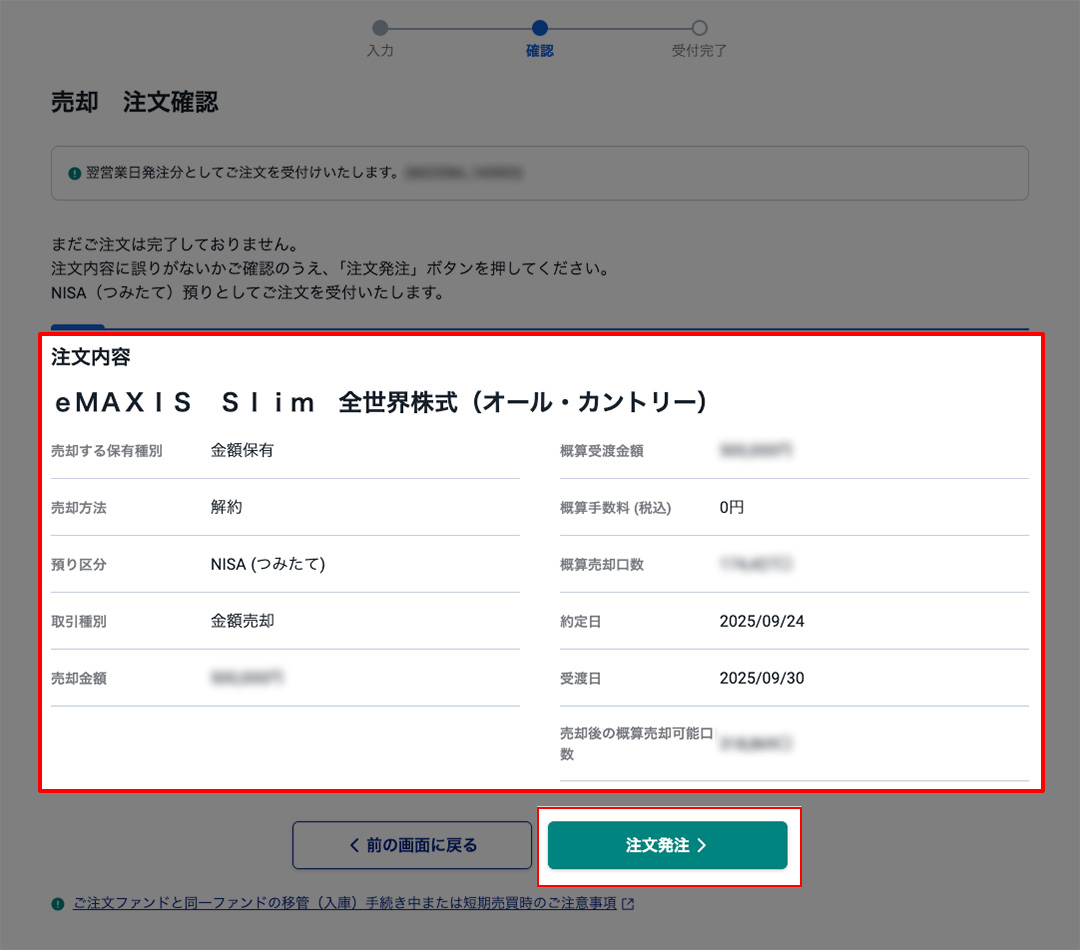The height and width of the screenshot is (950, 1080).
Task: Click the 受渡日 value 2025/09/30
Action: pyautogui.click(x=761, y=678)
